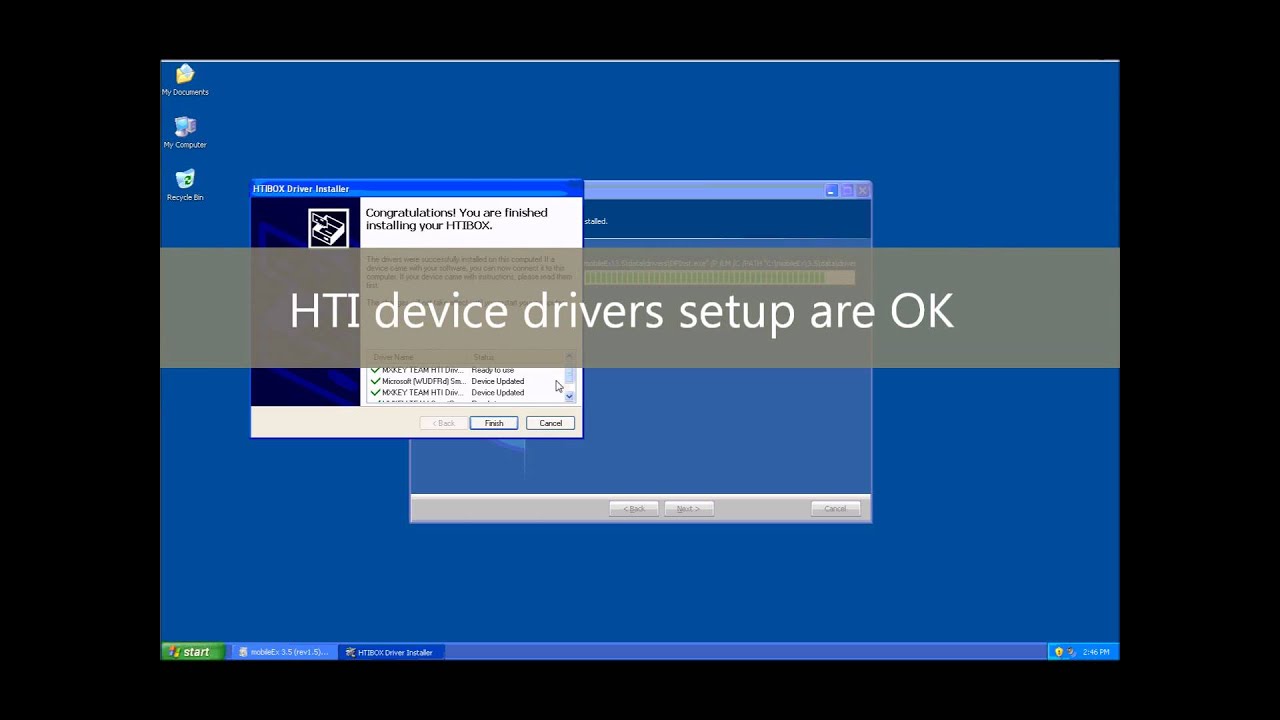Viewport: 1280px width, 720px height.
Task: Click the 2:46 PM taskbar clock
Action: (x=1096, y=652)
